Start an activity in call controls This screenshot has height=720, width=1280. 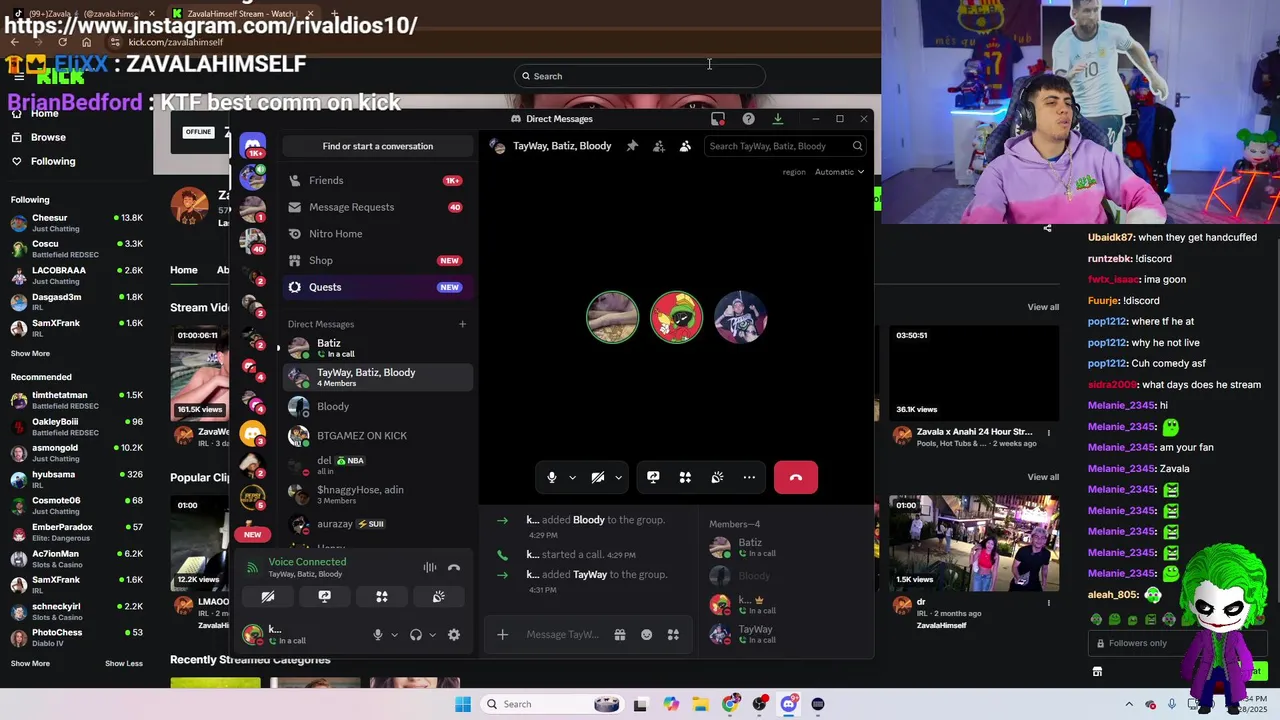click(685, 478)
